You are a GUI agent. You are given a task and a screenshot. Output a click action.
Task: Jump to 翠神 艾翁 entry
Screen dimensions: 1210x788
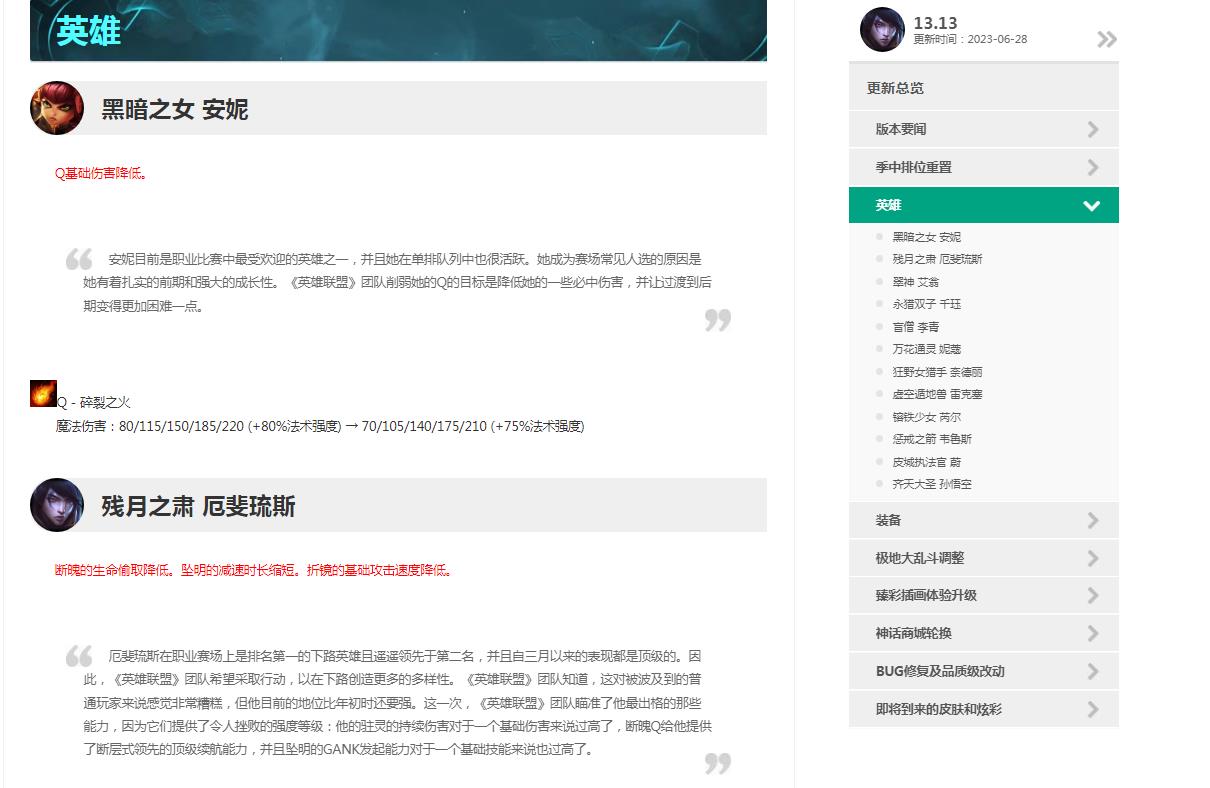click(x=915, y=282)
